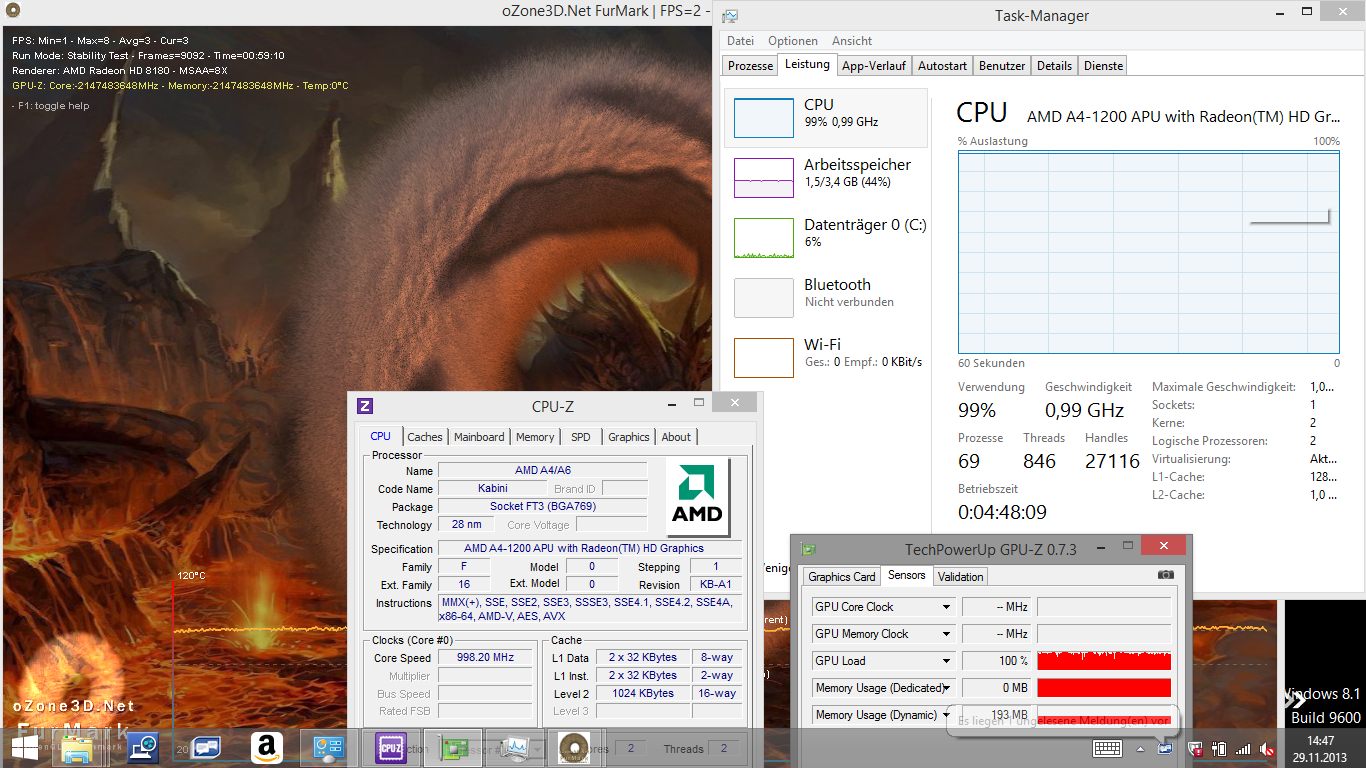Select the Leistung tab

pyautogui.click(x=807, y=64)
